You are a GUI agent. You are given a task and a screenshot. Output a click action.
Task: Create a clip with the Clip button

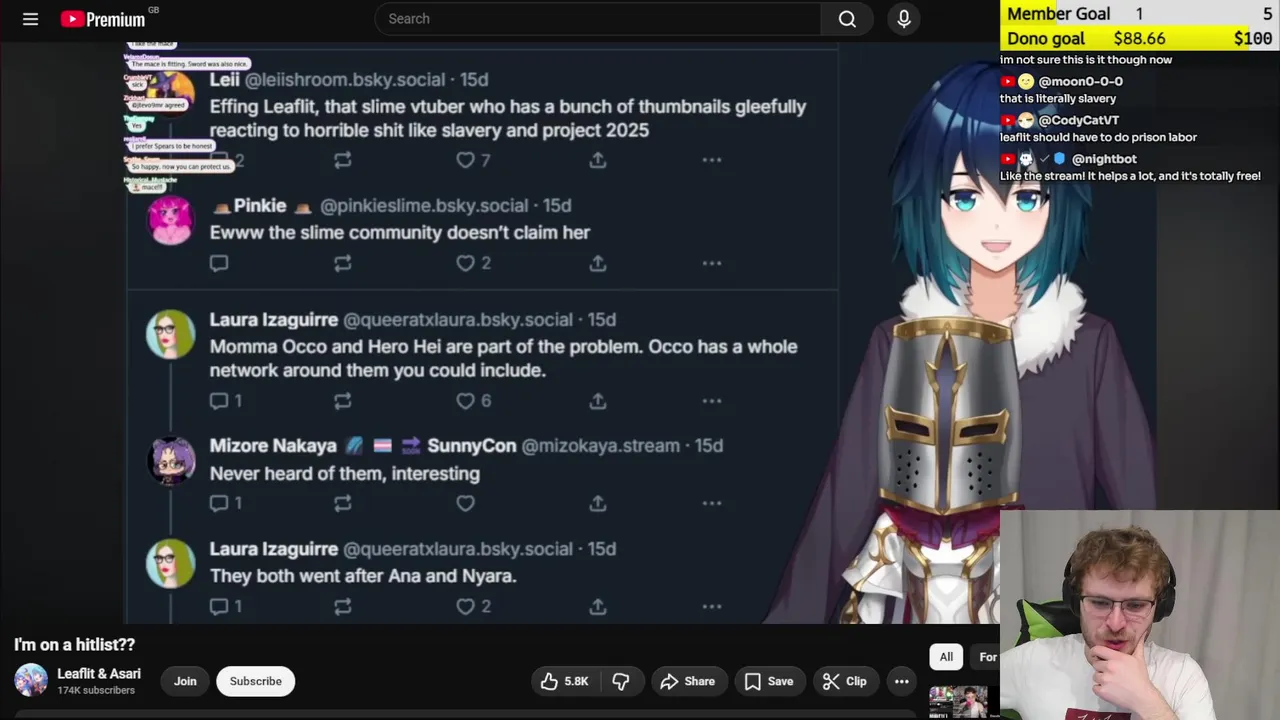pos(845,681)
